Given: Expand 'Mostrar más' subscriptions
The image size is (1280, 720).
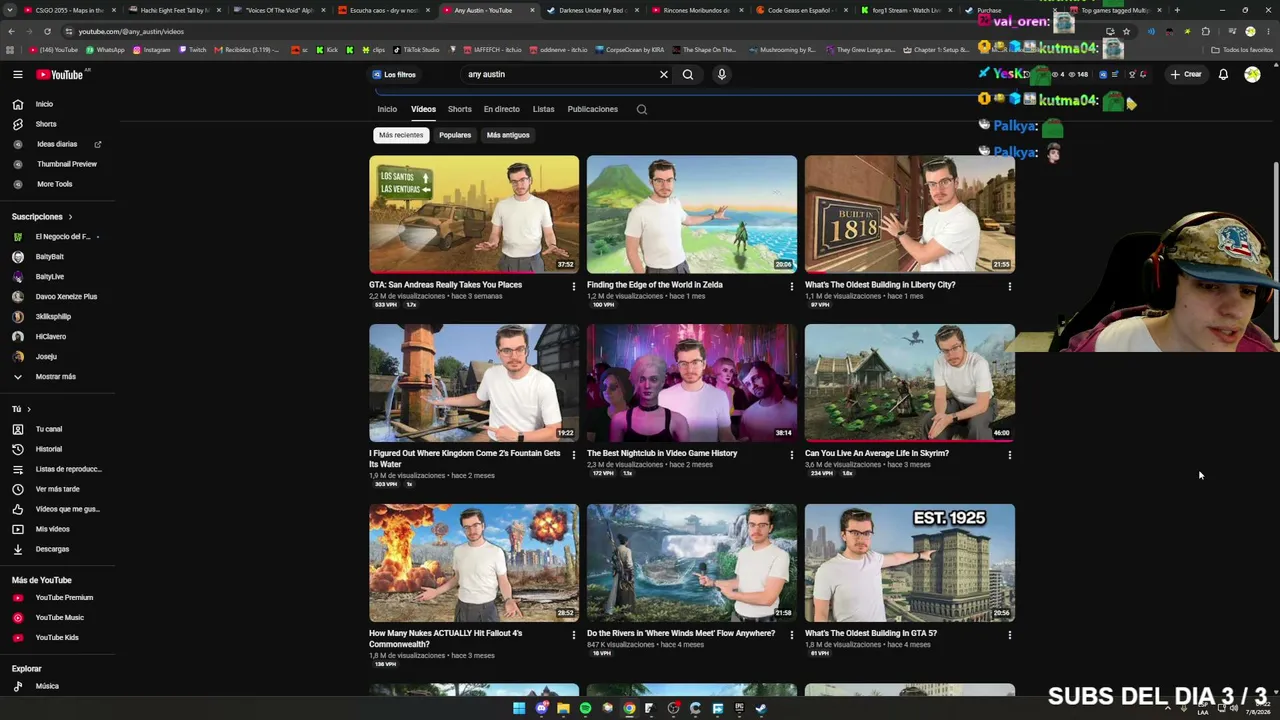Looking at the screenshot, I should (x=57, y=376).
